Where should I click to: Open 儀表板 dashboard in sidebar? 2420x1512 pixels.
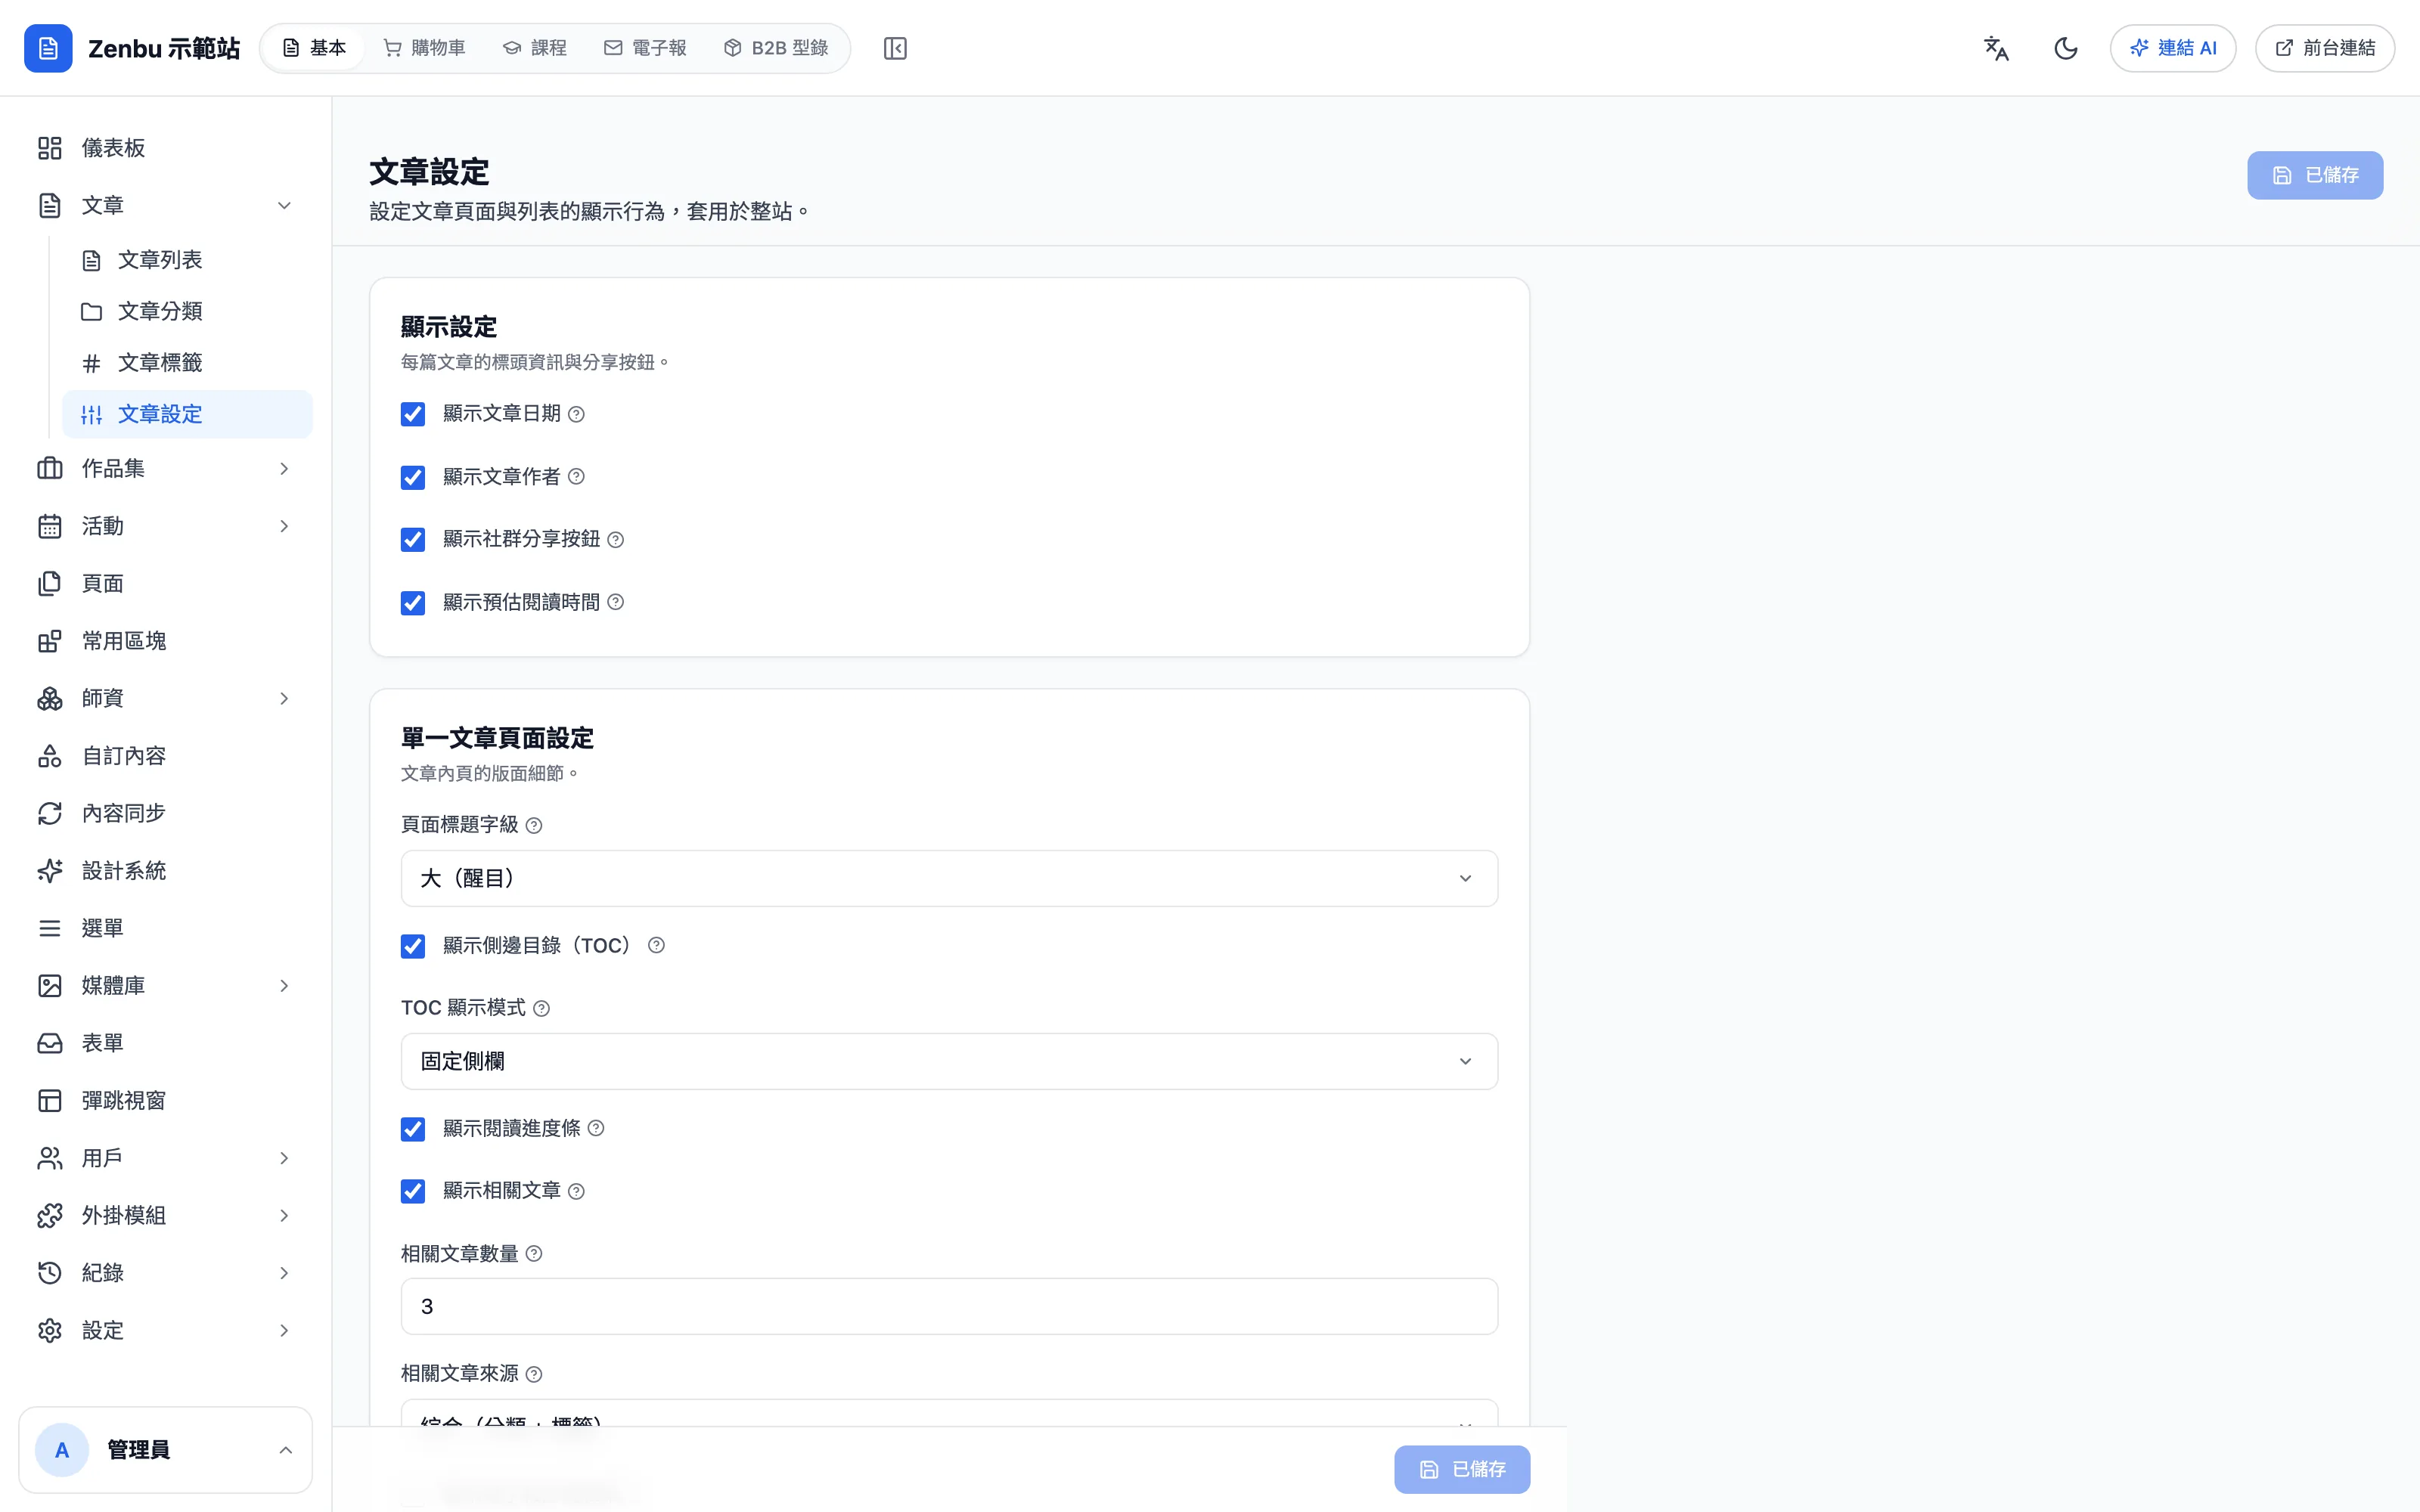point(165,148)
